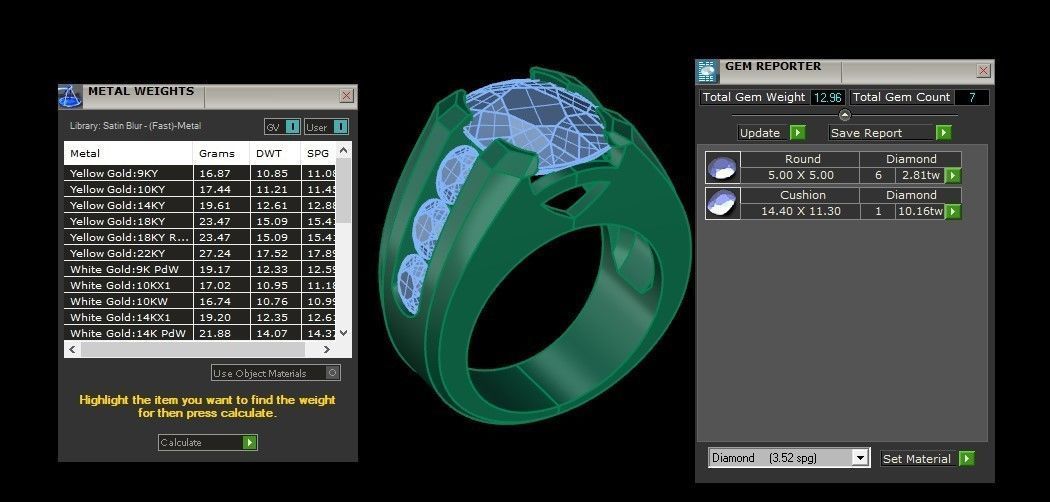Screen dimensions: 1050x502
Task: Select the White Gold:9K PdW row
Action: point(200,270)
